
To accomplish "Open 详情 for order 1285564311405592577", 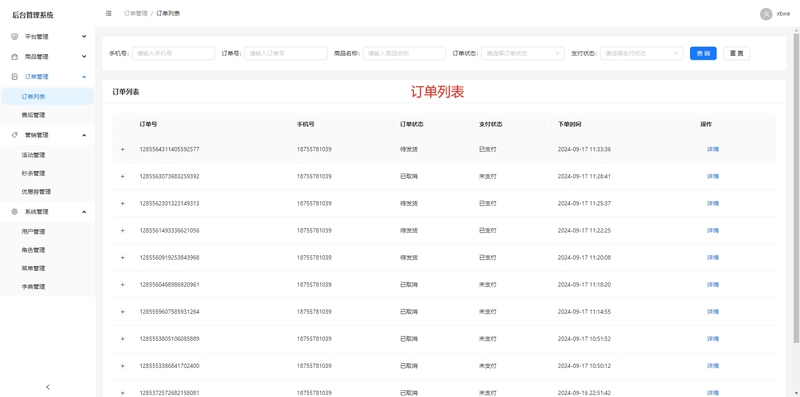I will tap(713, 150).
